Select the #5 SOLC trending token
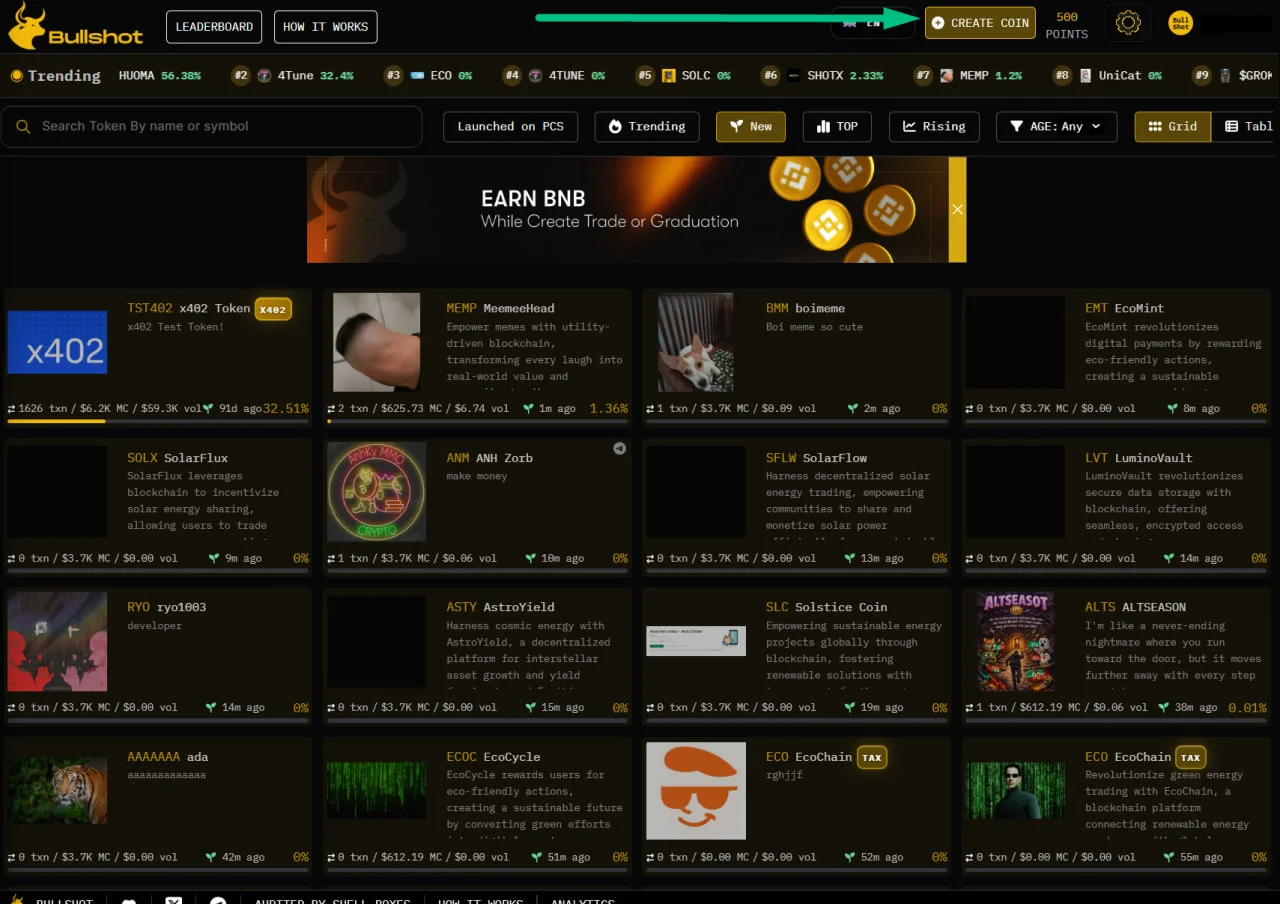 (x=683, y=75)
